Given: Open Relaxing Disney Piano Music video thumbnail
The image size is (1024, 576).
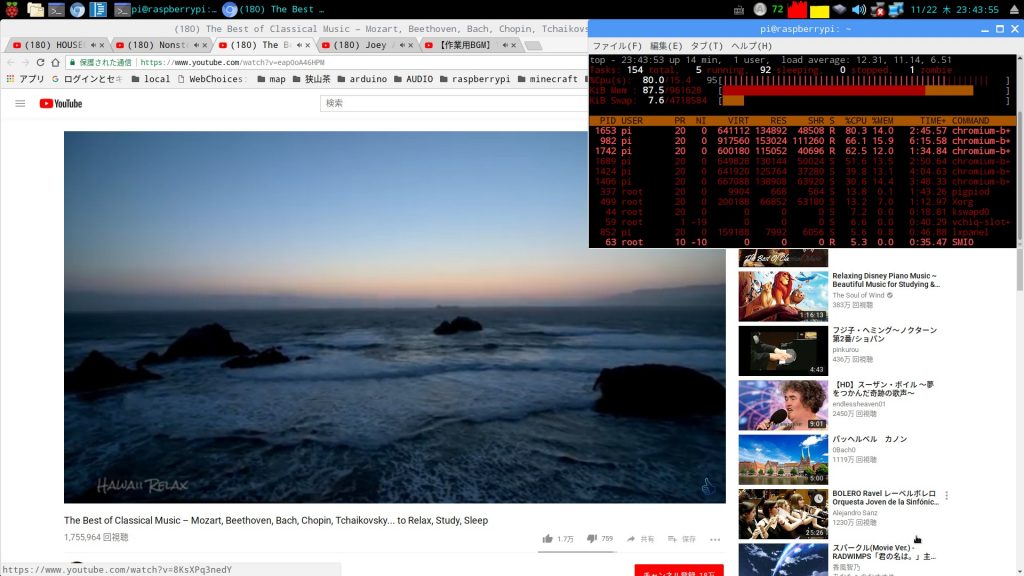Looking at the screenshot, I should (783, 296).
